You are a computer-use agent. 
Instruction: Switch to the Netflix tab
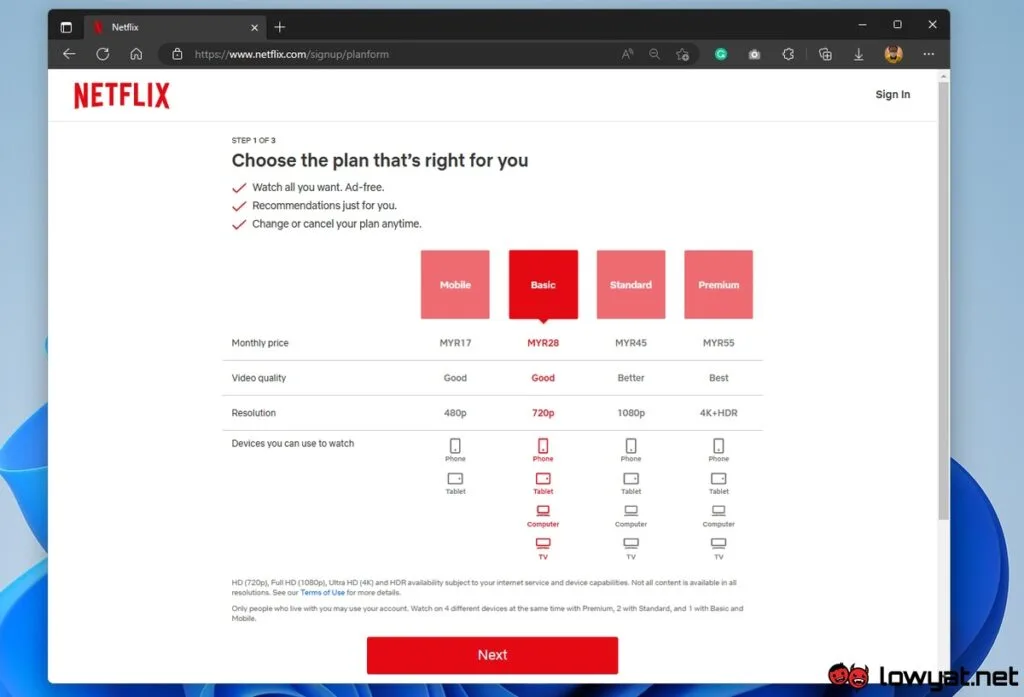pyautogui.click(x=175, y=27)
